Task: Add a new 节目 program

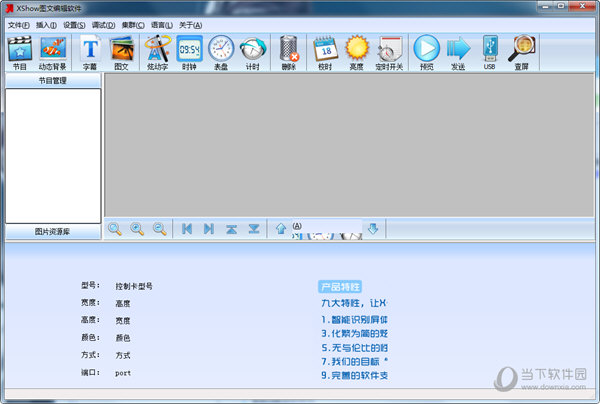Action: (20, 53)
